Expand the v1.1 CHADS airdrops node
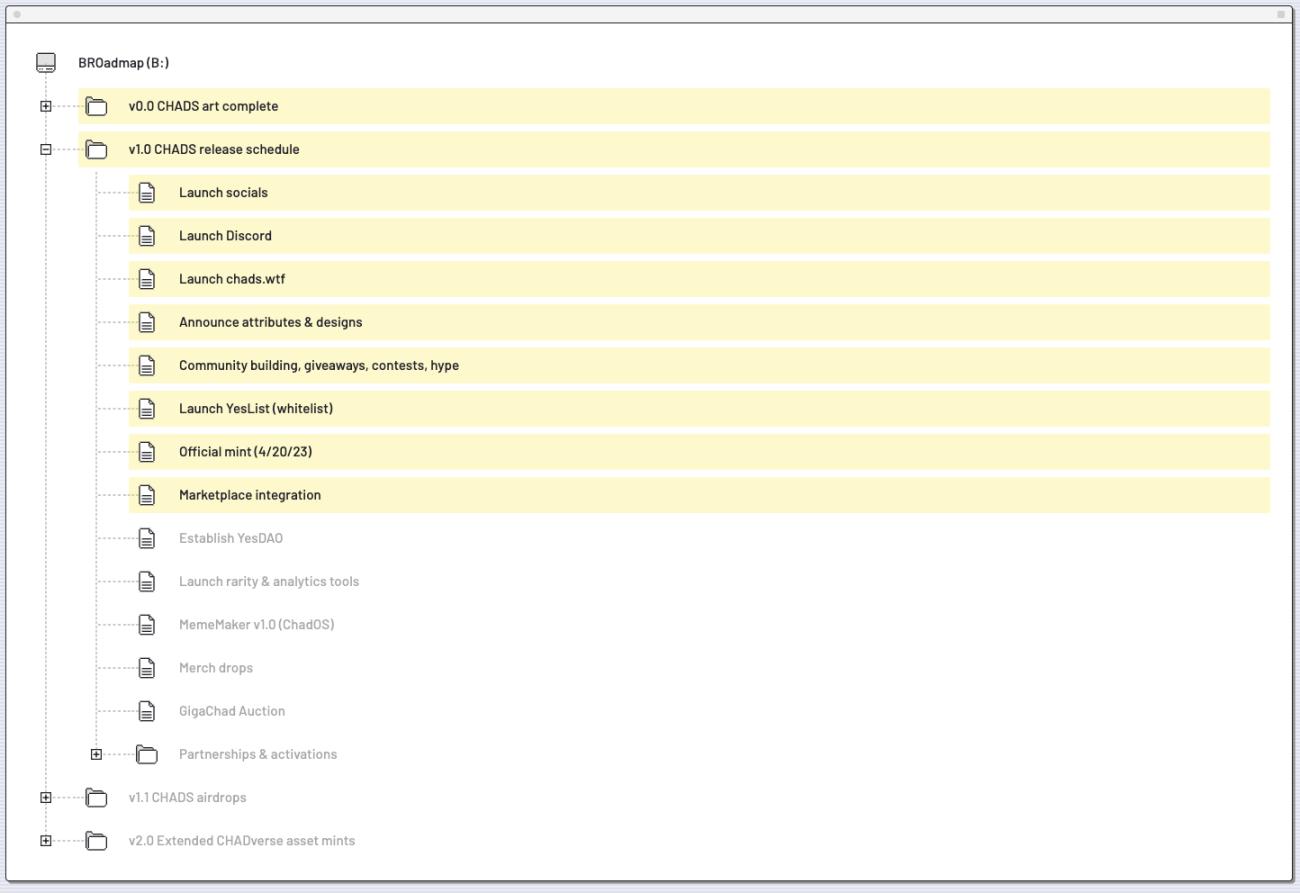1300x893 pixels. [x=46, y=797]
